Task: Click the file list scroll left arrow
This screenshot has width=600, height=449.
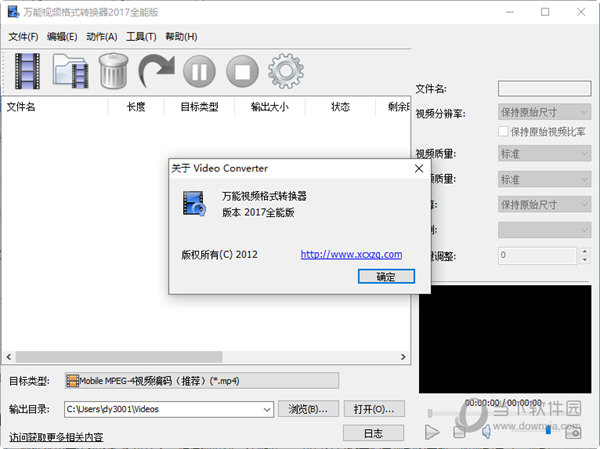Action: click(x=9, y=357)
